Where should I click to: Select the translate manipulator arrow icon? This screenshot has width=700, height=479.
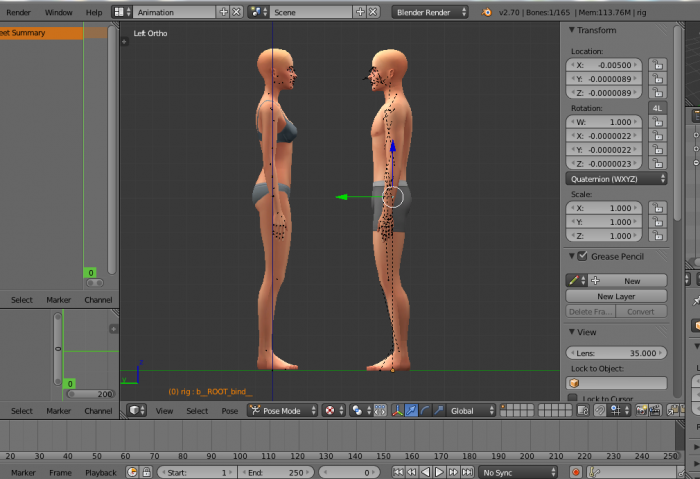(411, 411)
